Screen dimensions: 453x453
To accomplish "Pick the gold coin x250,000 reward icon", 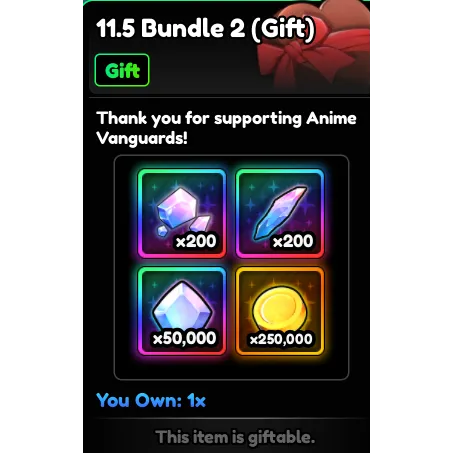I will point(280,311).
